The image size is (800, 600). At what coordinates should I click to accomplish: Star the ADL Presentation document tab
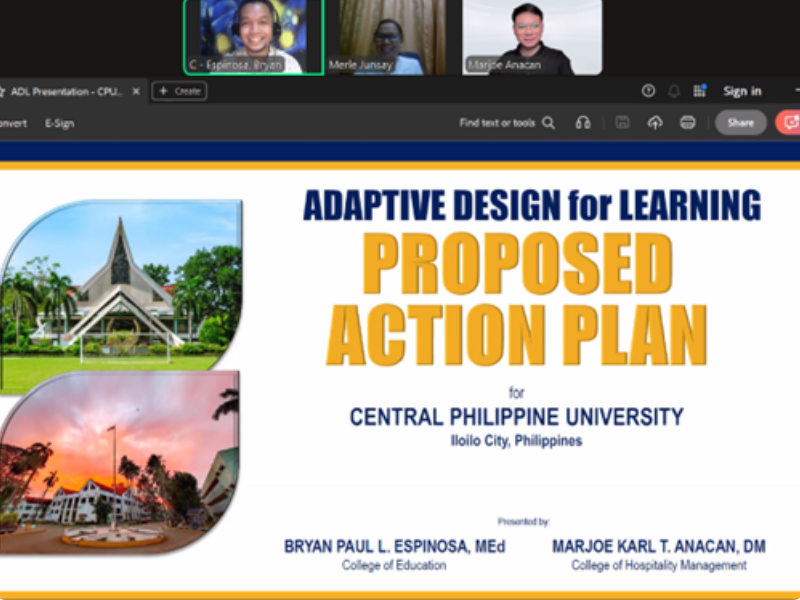3,91
